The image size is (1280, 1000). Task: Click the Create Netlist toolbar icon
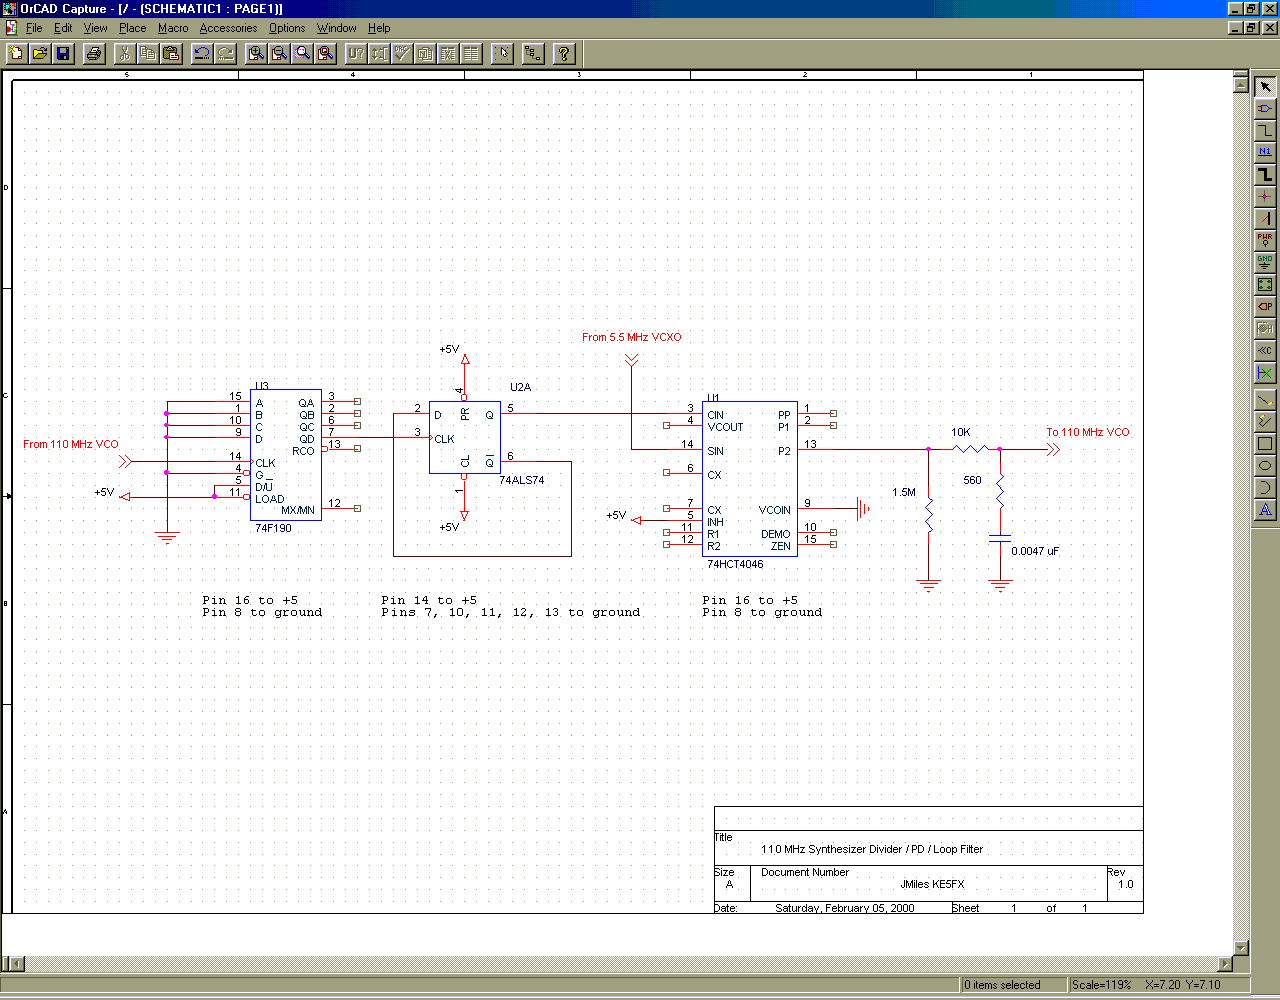[425, 53]
